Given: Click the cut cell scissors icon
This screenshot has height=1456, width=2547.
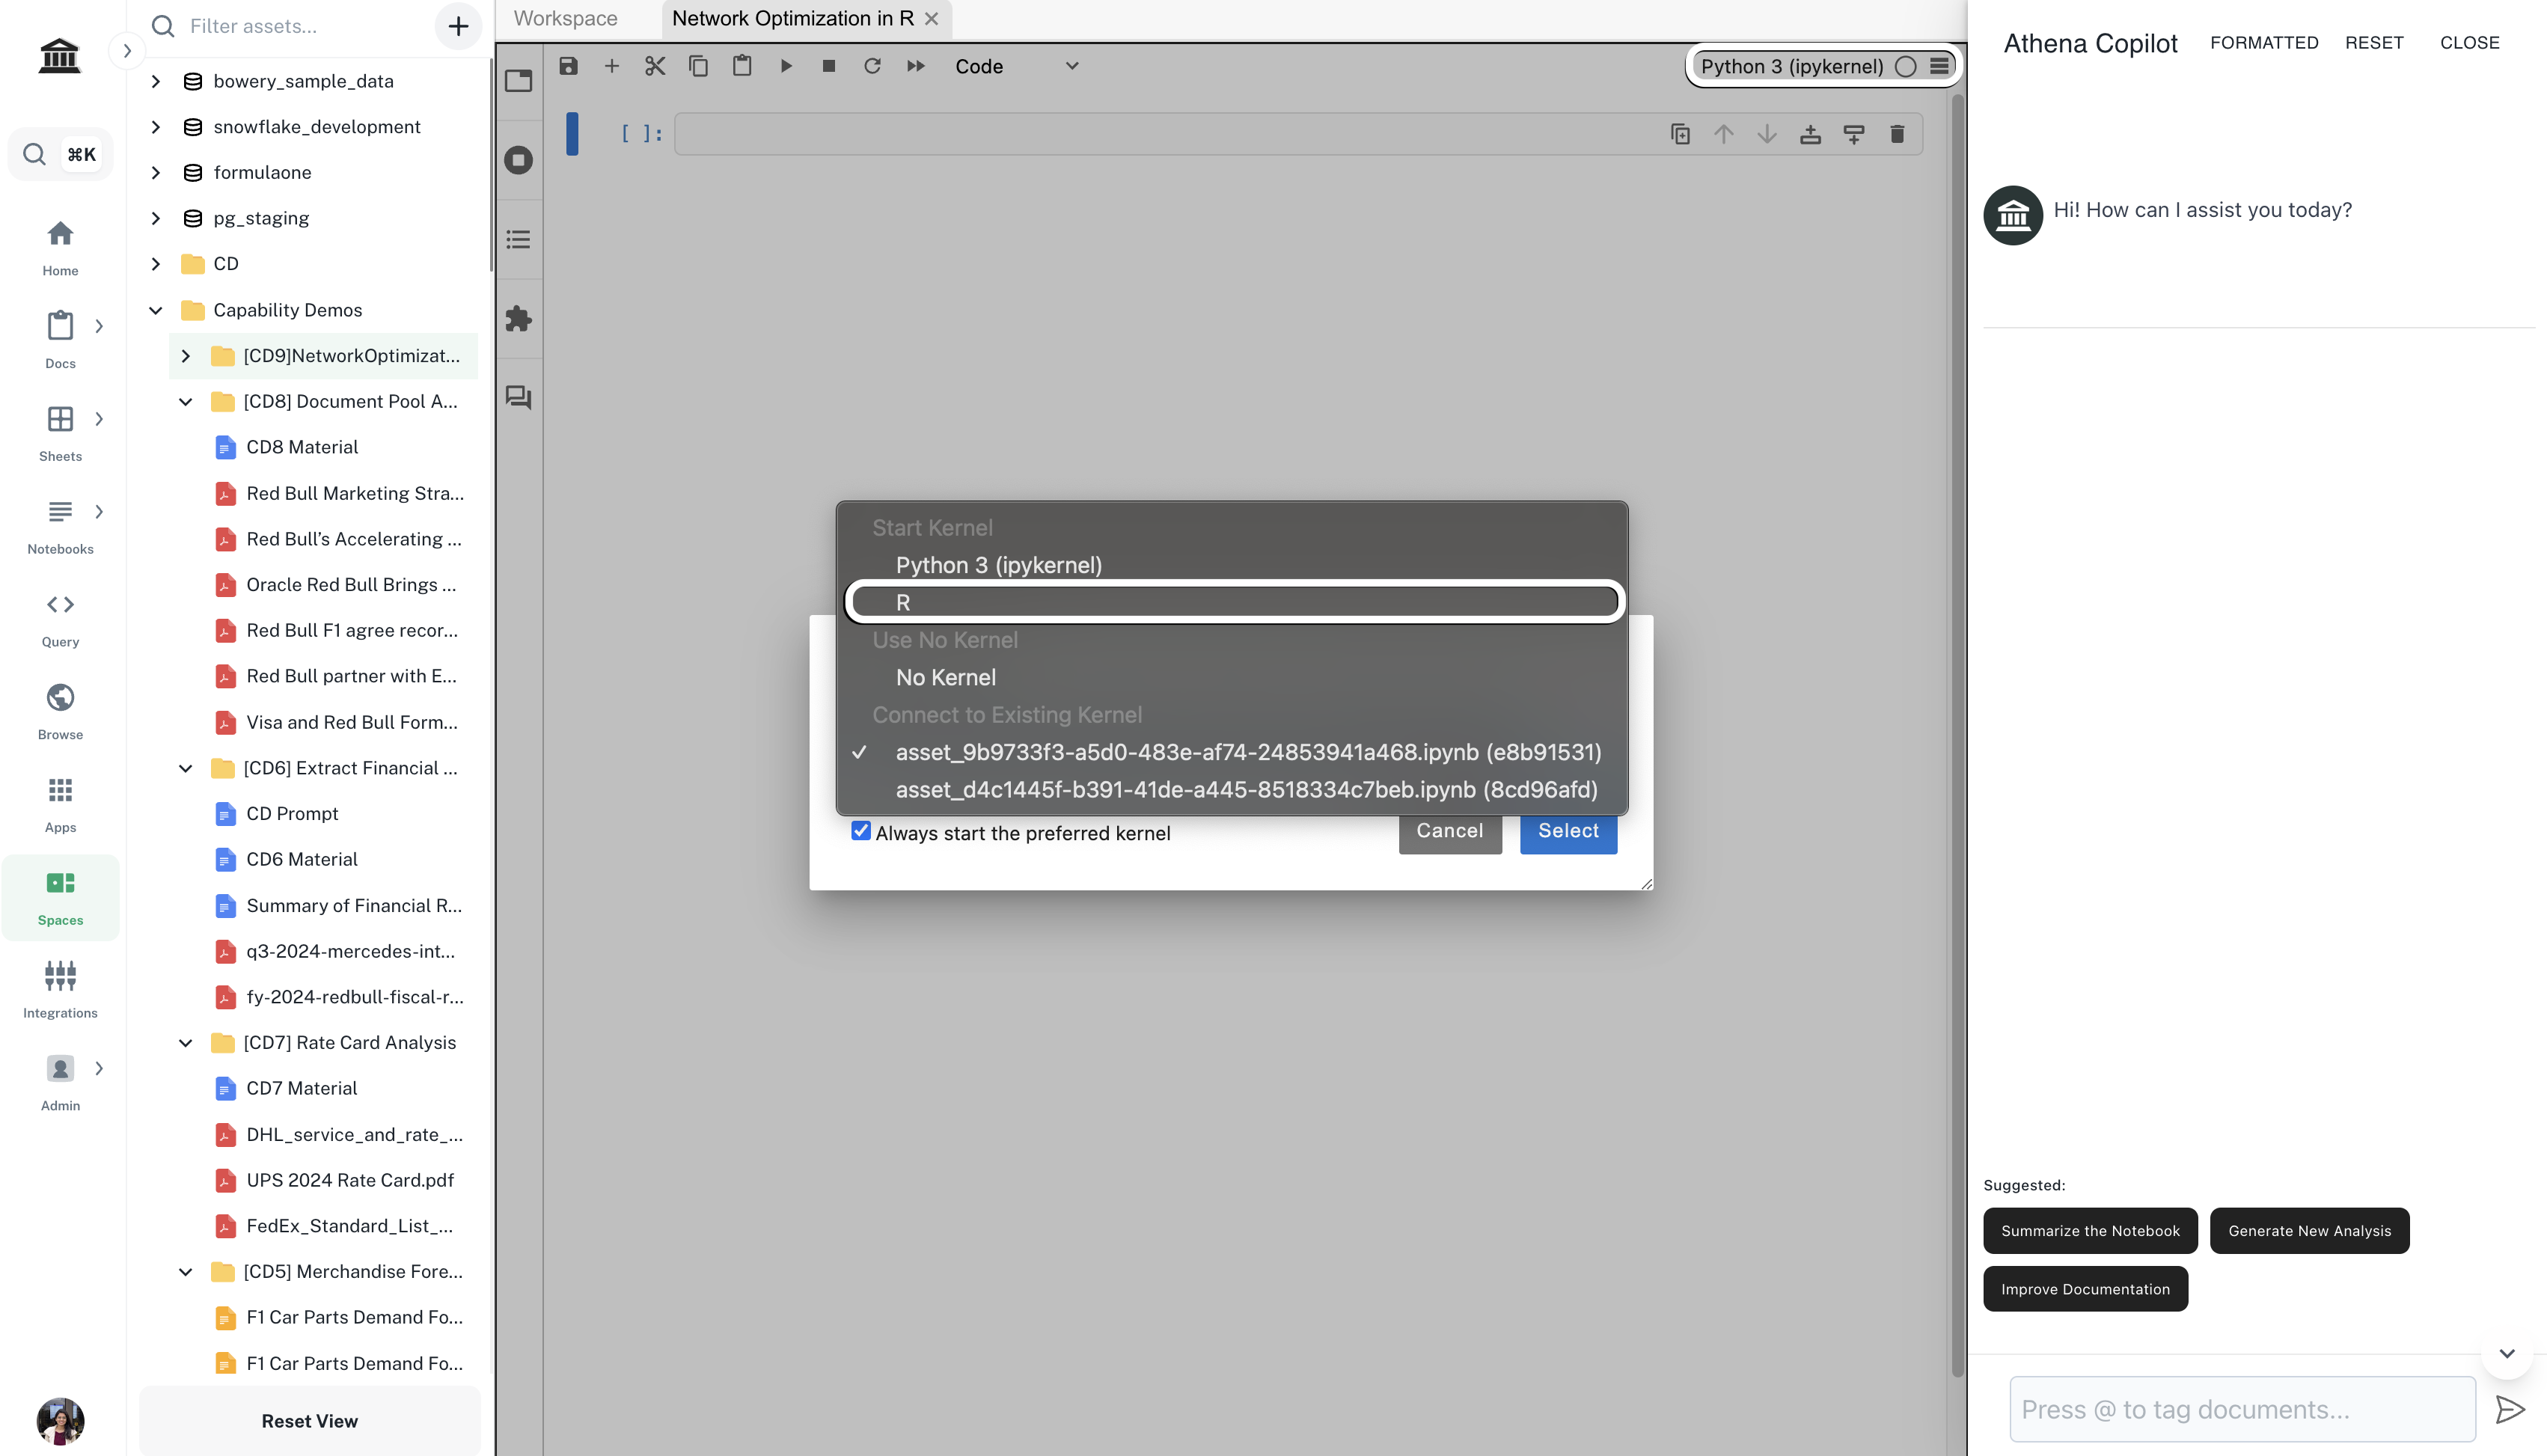Looking at the screenshot, I should [x=655, y=66].
